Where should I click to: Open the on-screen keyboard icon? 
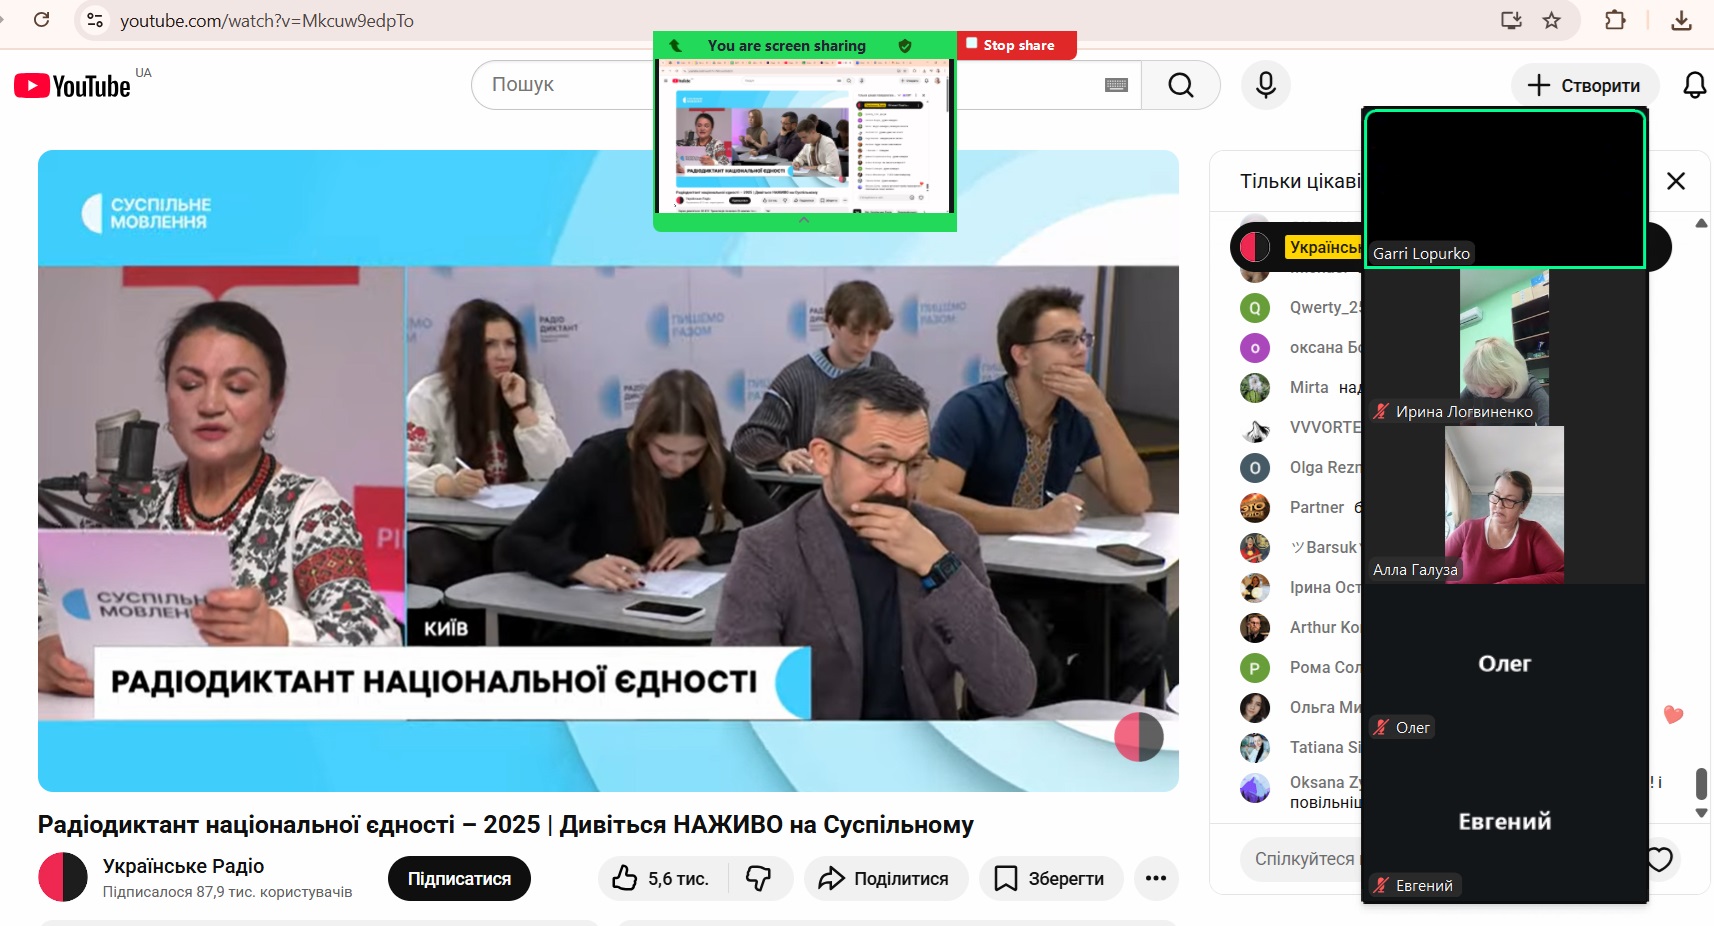[1116, 85]
